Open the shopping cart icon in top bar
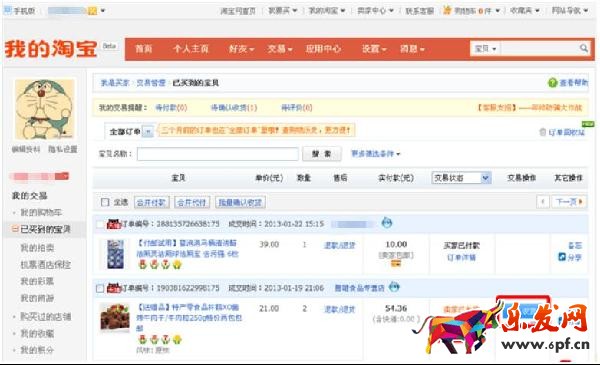The width and height of the screenshot is (600, 365). click(447, 10)
